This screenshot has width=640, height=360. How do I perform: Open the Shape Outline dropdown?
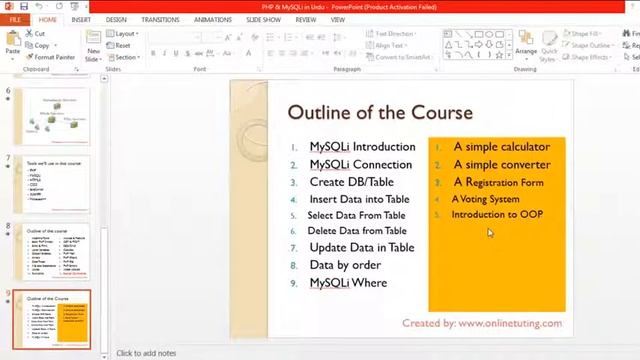tap(588, 45)
